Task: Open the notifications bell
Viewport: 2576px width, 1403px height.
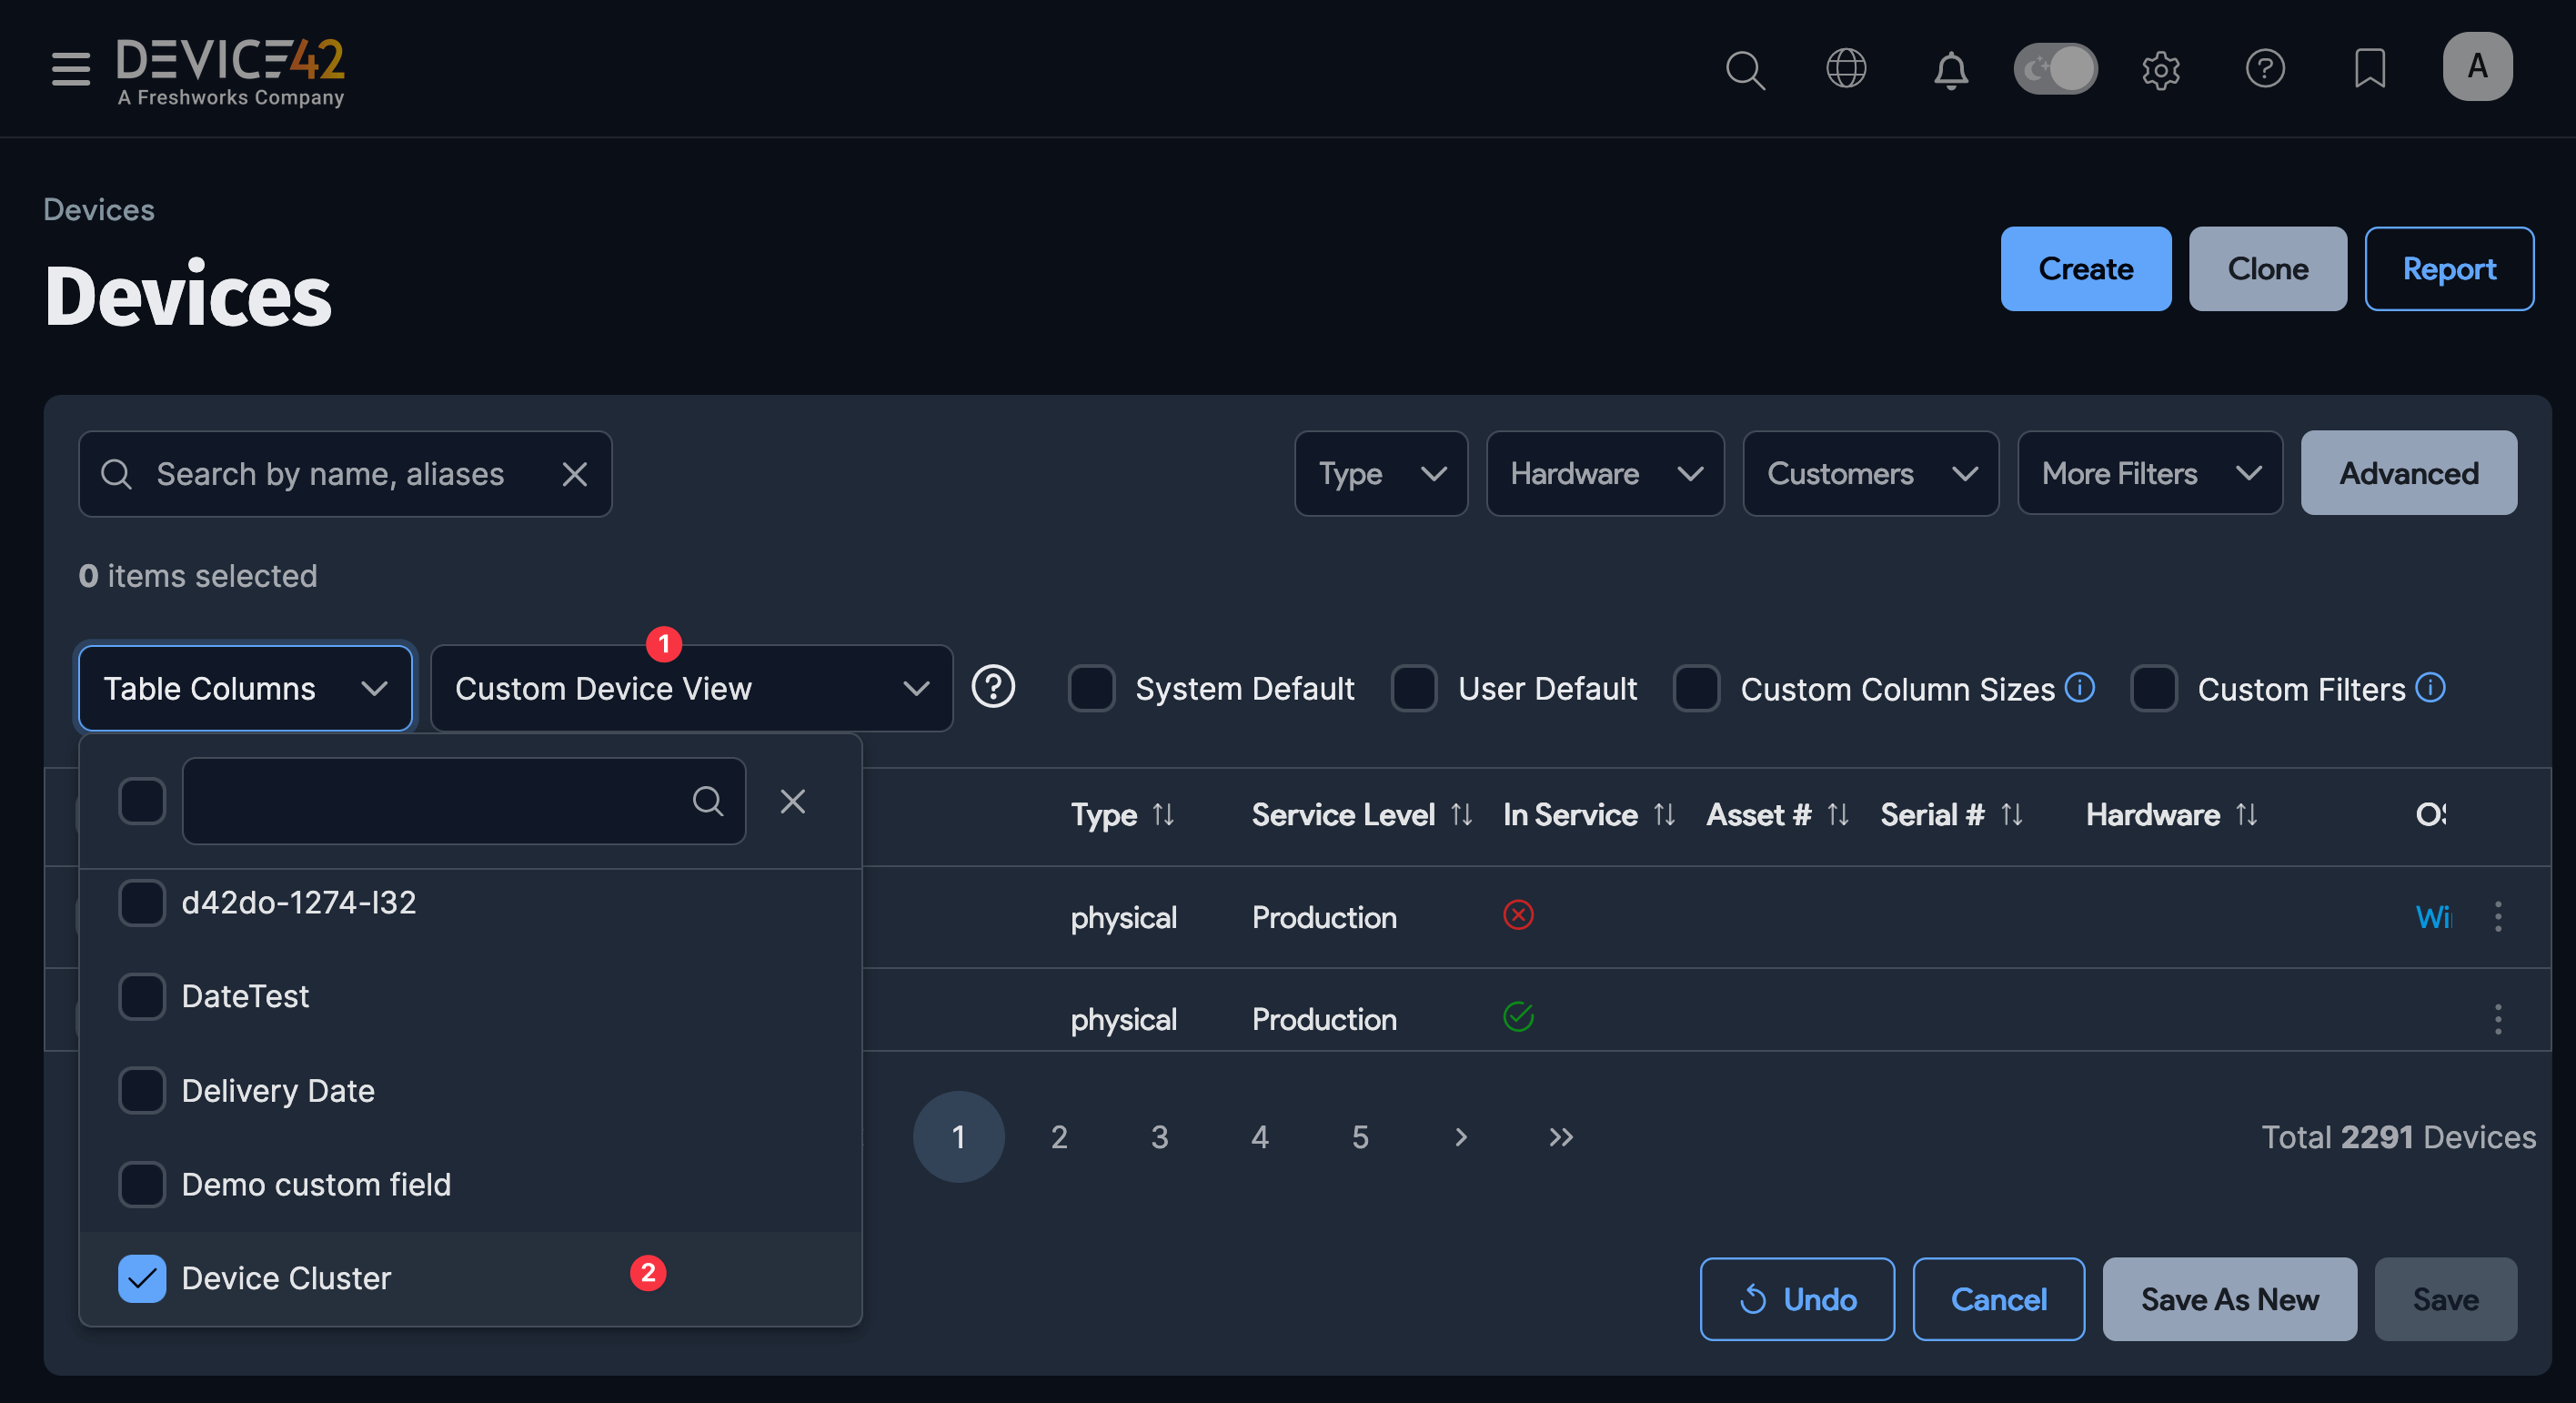Action: 1950,70
